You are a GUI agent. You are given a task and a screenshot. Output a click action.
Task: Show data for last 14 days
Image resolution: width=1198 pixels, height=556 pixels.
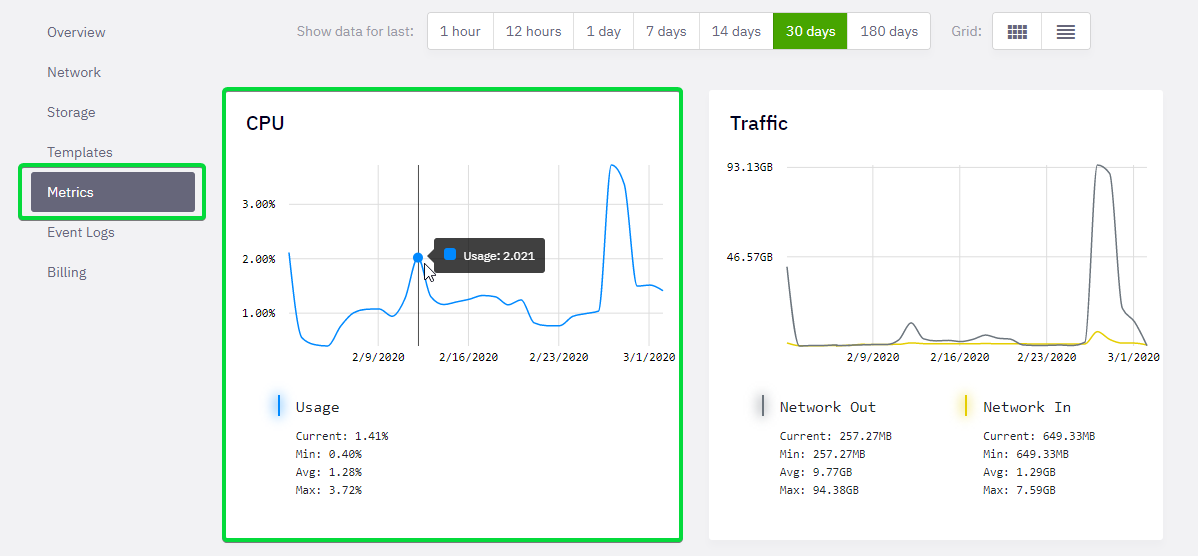click(736, 31)
